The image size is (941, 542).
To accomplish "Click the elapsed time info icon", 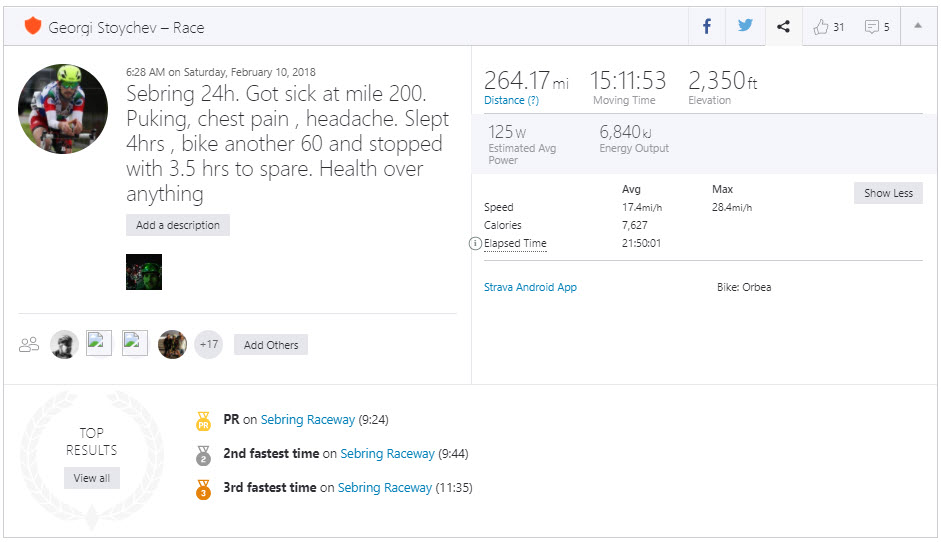I will pyautogui.click(x=475, y=244).
